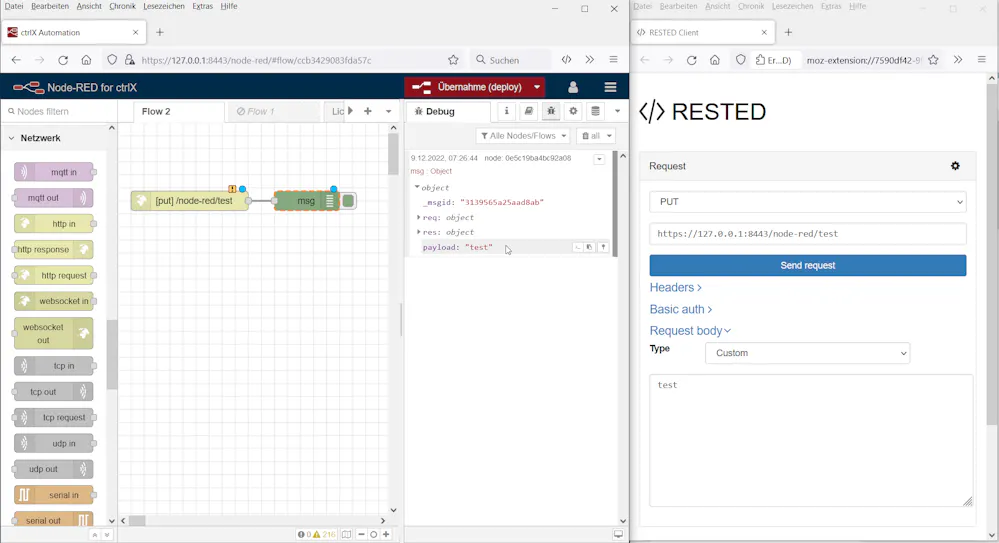Select the tcp out palette node
This screenshot has width=999, height=543.
click(x=54, y=391)
